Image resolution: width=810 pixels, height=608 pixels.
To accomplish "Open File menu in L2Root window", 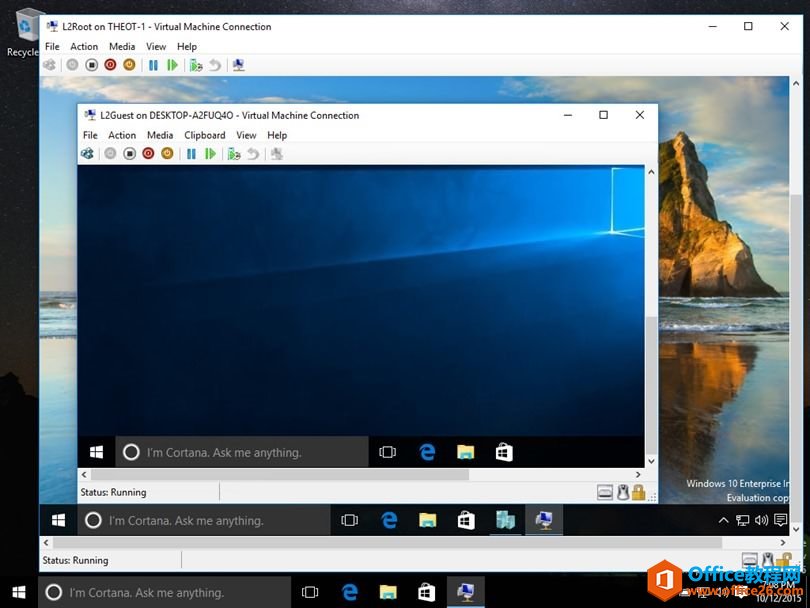I will click(x=52, y=46).
